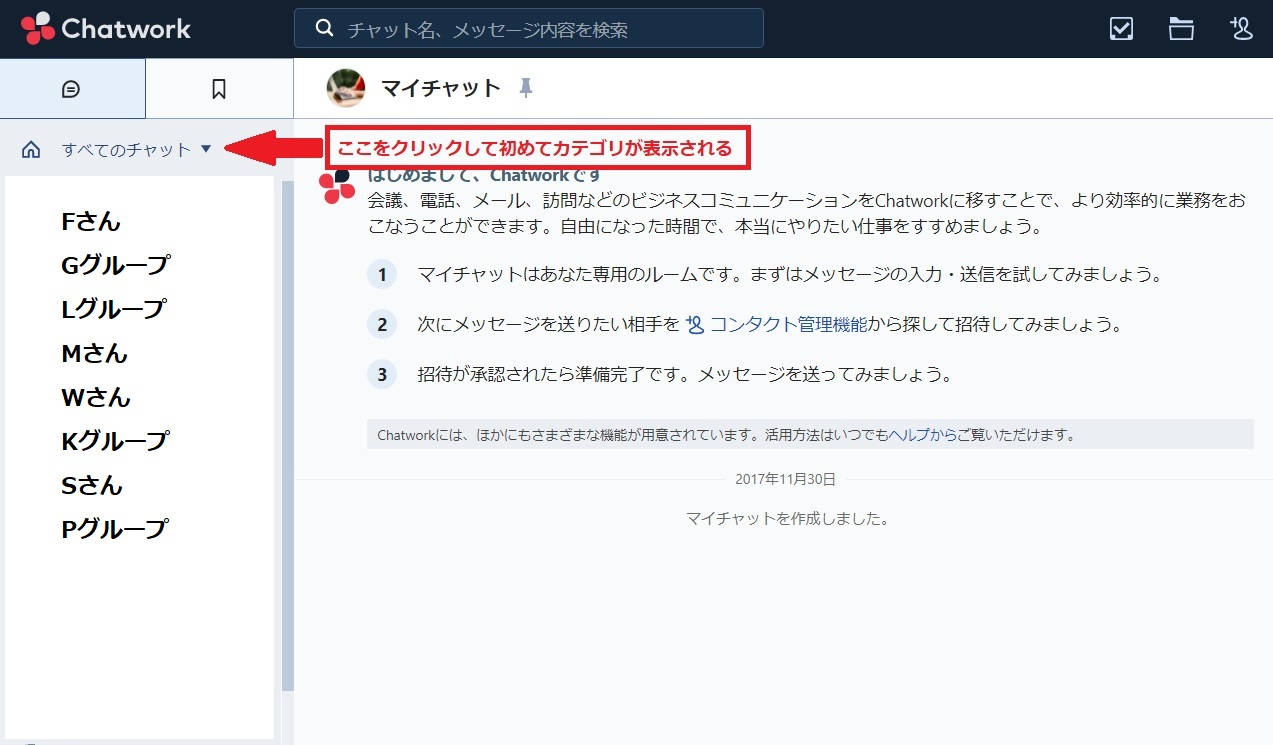Switch to the bookmark tab

[x=219, y=89]
